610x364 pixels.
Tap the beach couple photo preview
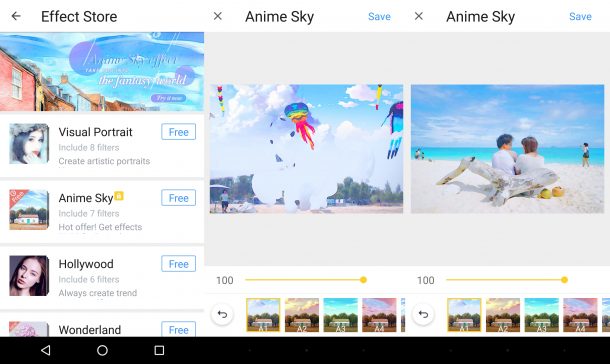click(508, 149)
